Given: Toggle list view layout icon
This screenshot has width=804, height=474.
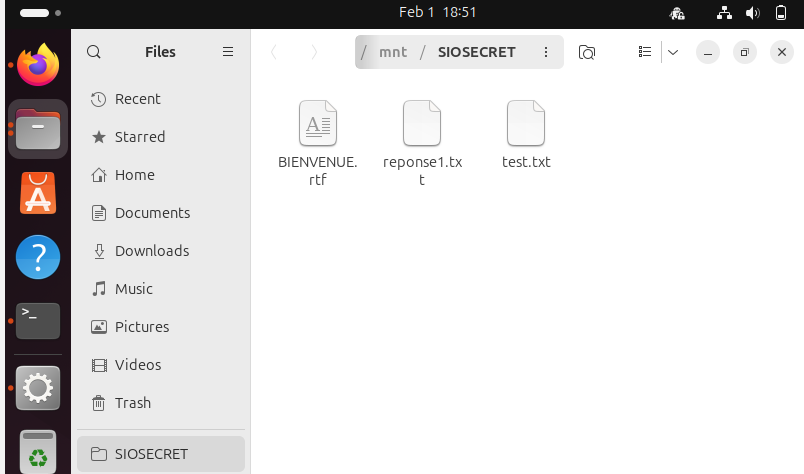Looking at the screenshot, I should (645, 52).
